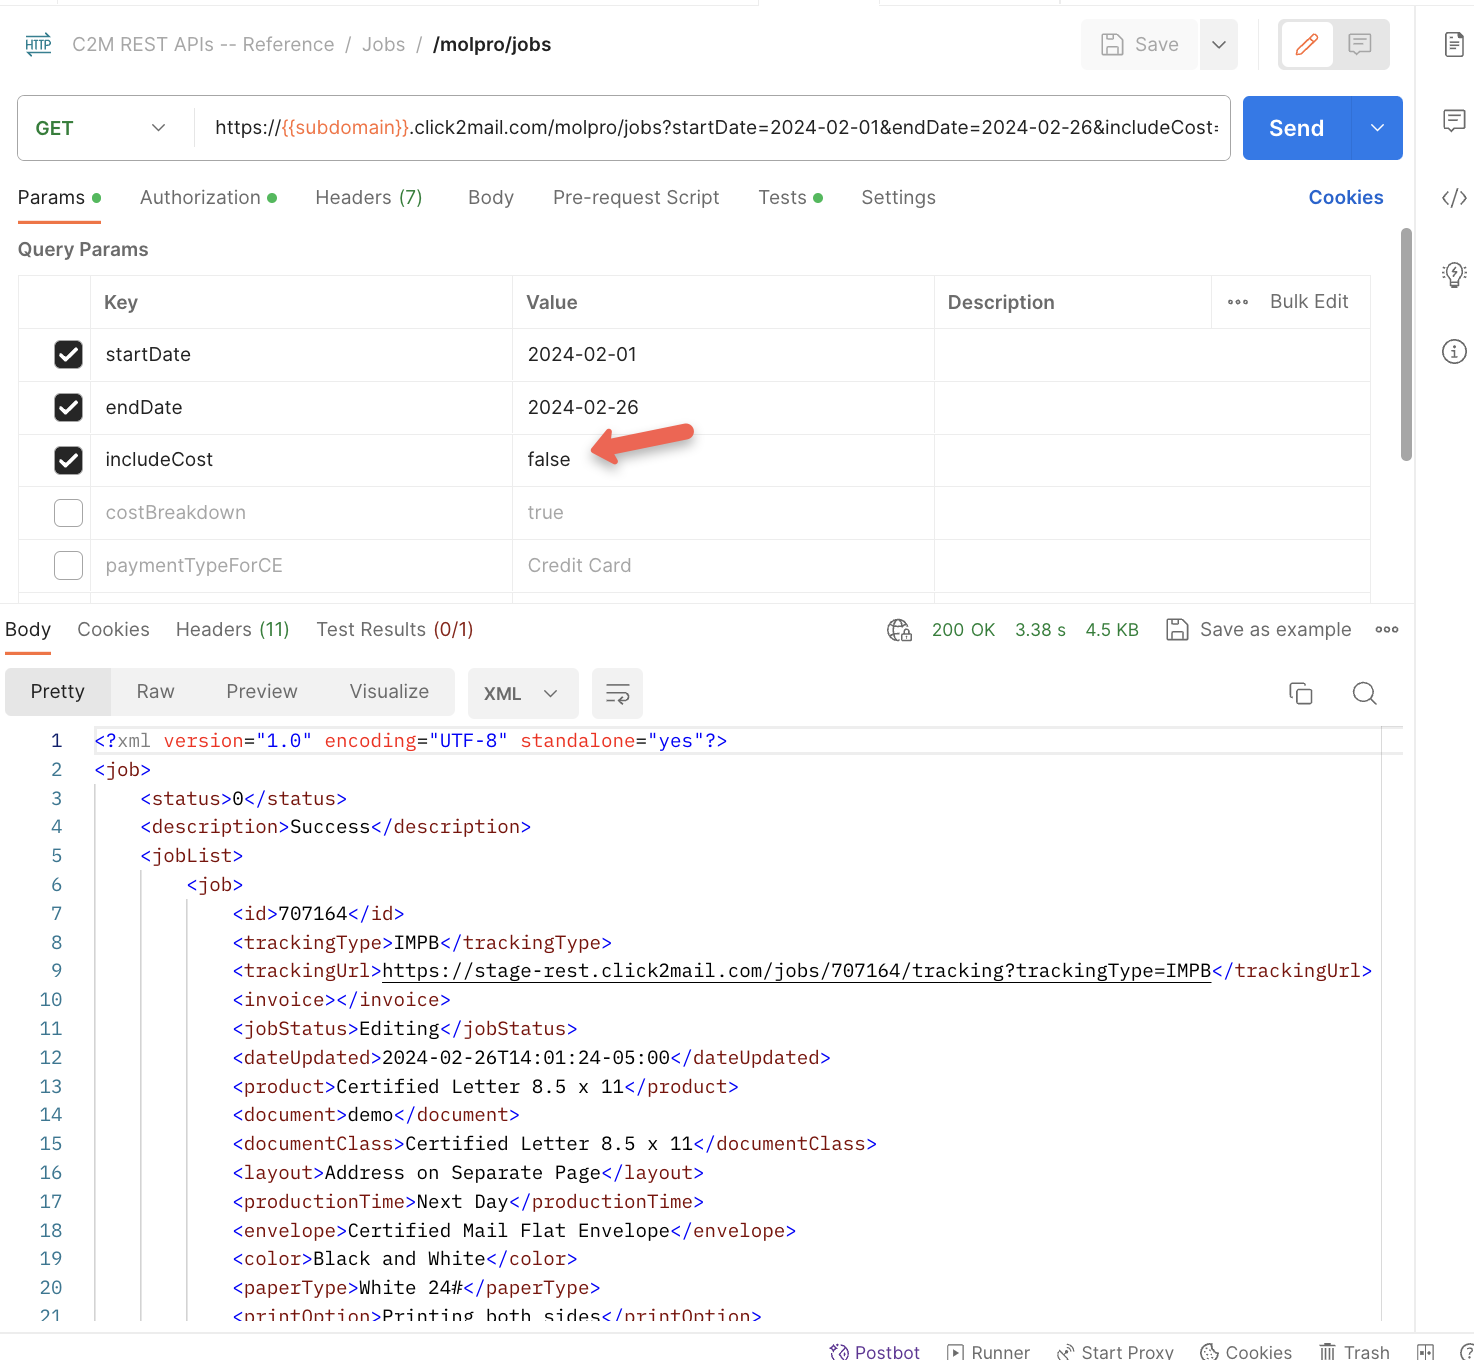Open the XML format dropdown
The height and width of the screenshot is (1360, 1474).
click(x=522, y=693)
